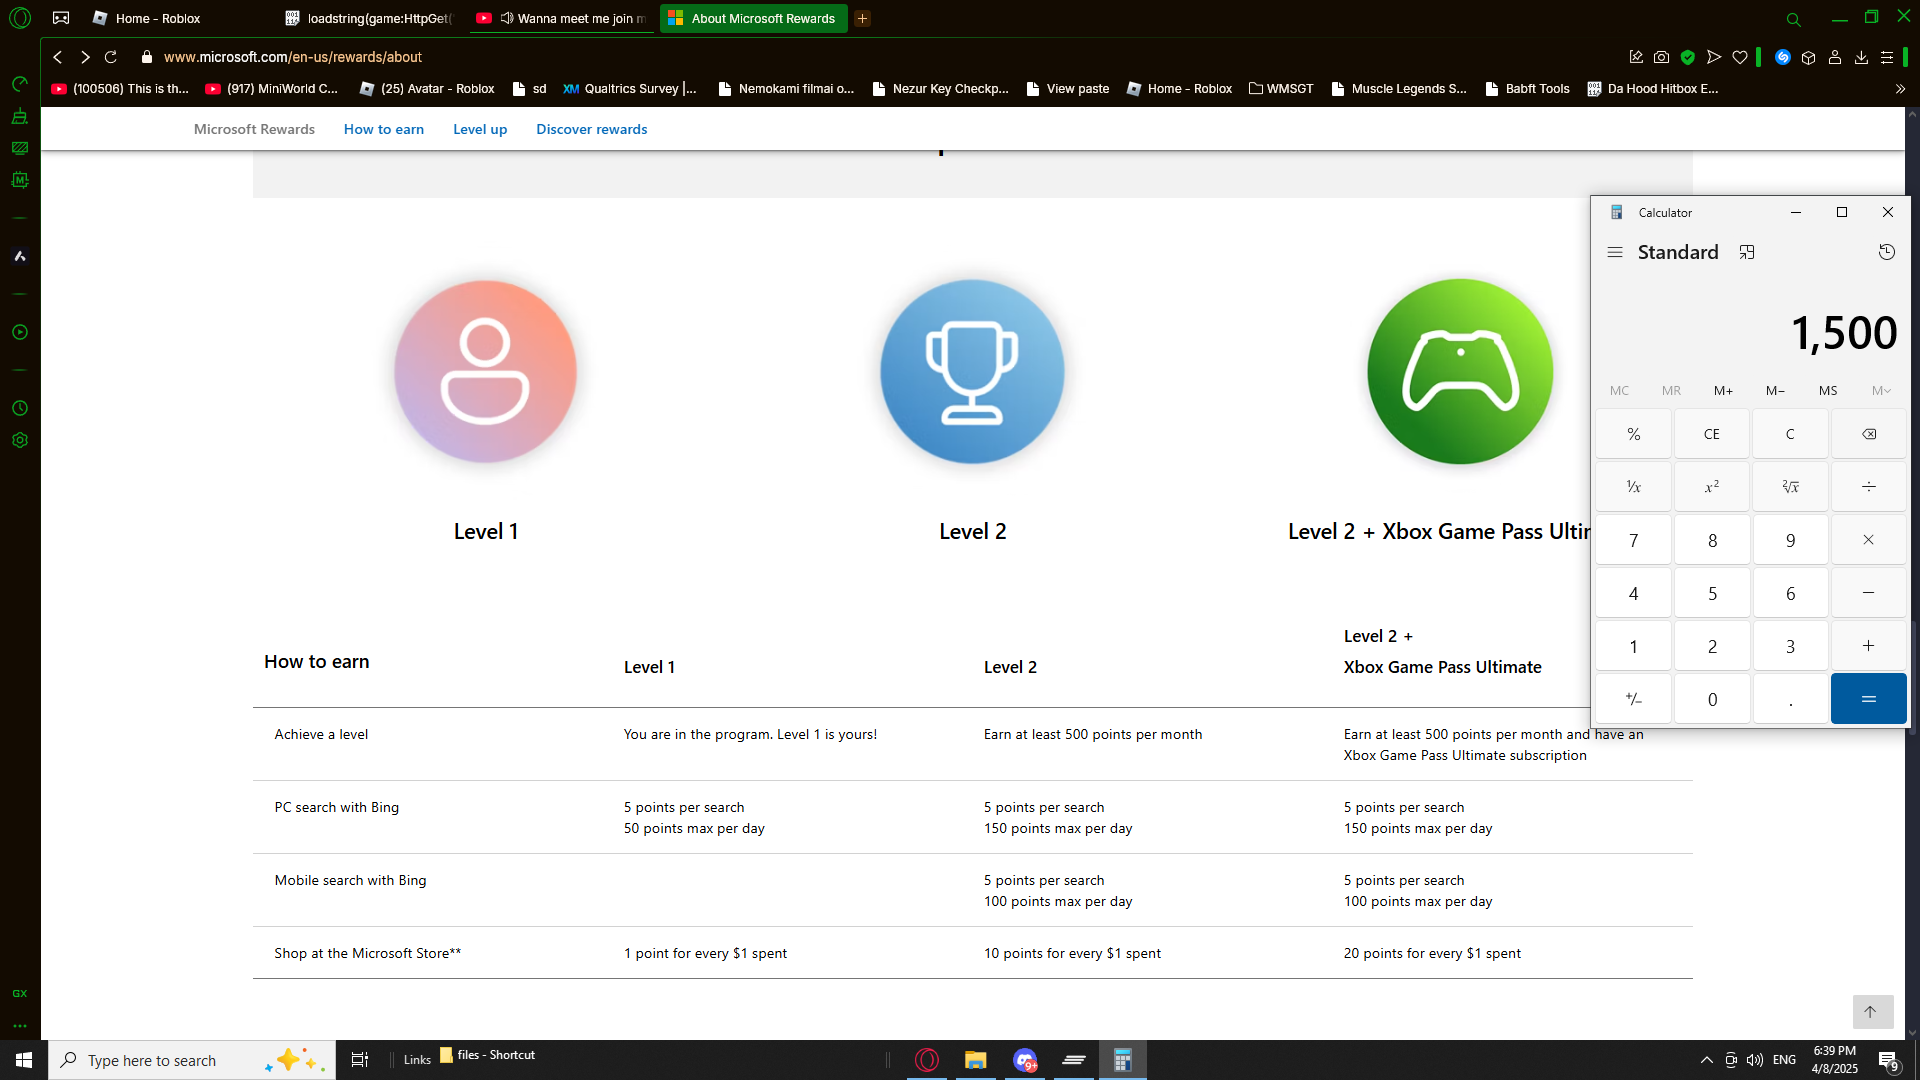
Task: Show hidden system tray icons
Action: coord(1706,1060)
